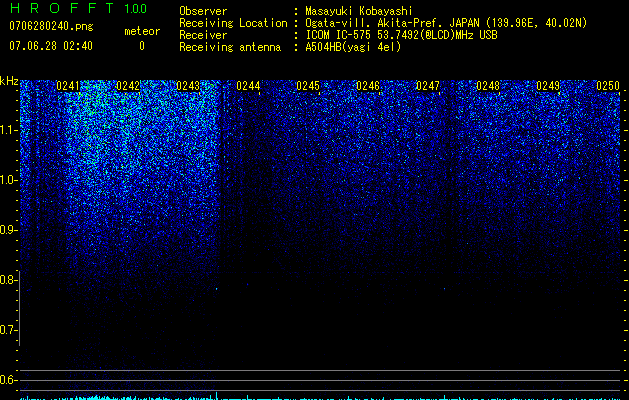629x400 pixels.
Task: Click the 0247 time marker
Action: click(x=428, y=86)
